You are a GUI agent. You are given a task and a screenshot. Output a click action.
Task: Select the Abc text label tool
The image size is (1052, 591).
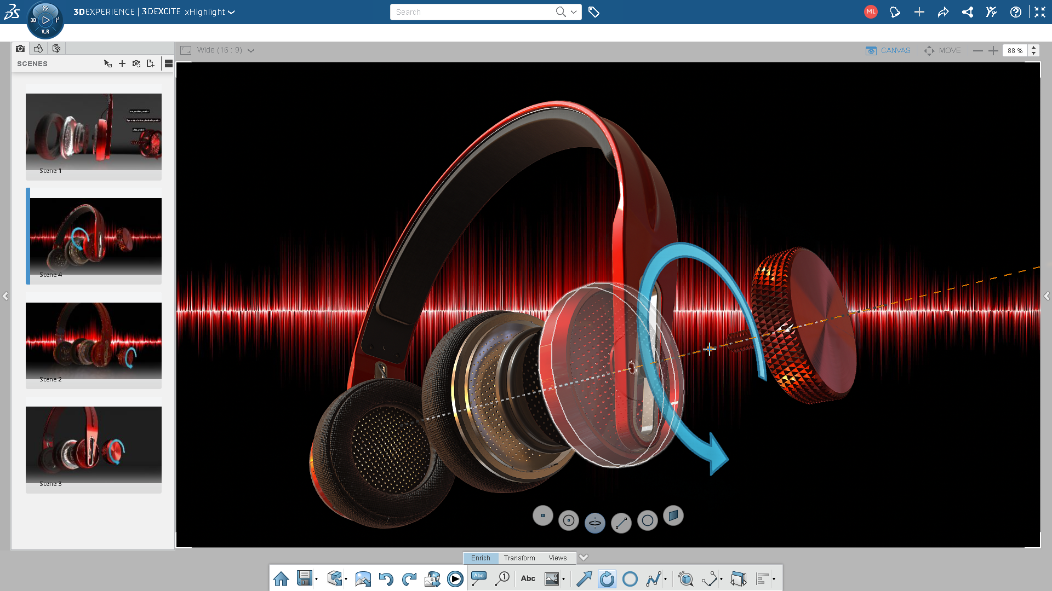click(528, 578)
